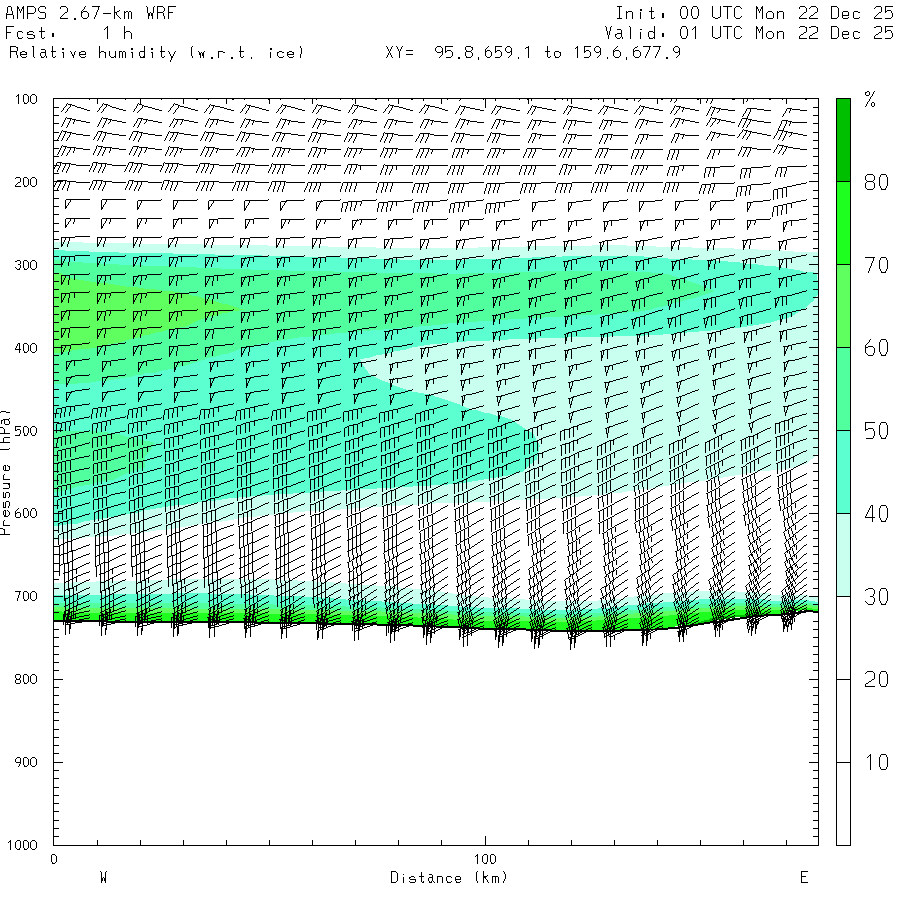900x900 pixels.
Task: Click the dark green above-80% colorbar segment
Action: [843, 139]
